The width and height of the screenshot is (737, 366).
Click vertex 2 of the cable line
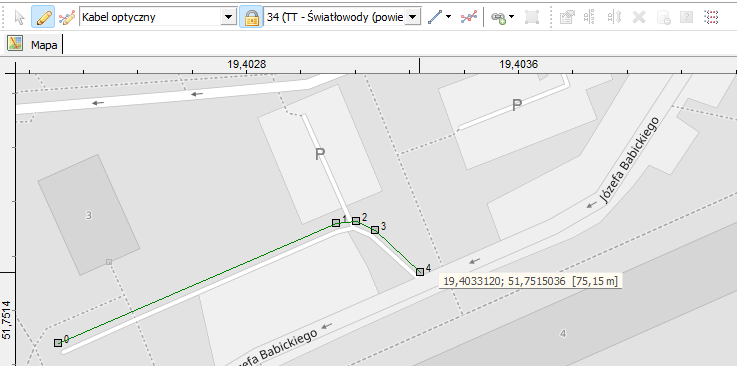tap(356, 220)
